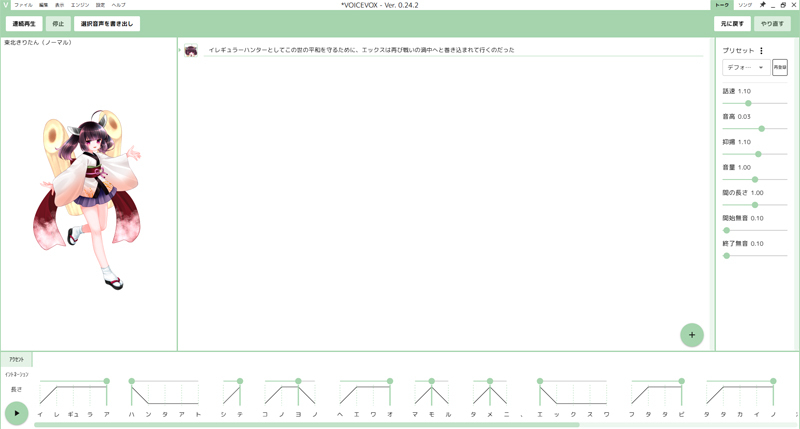Toggle the pin window icon
800x429 pixels.
click(x=763, y=5)
